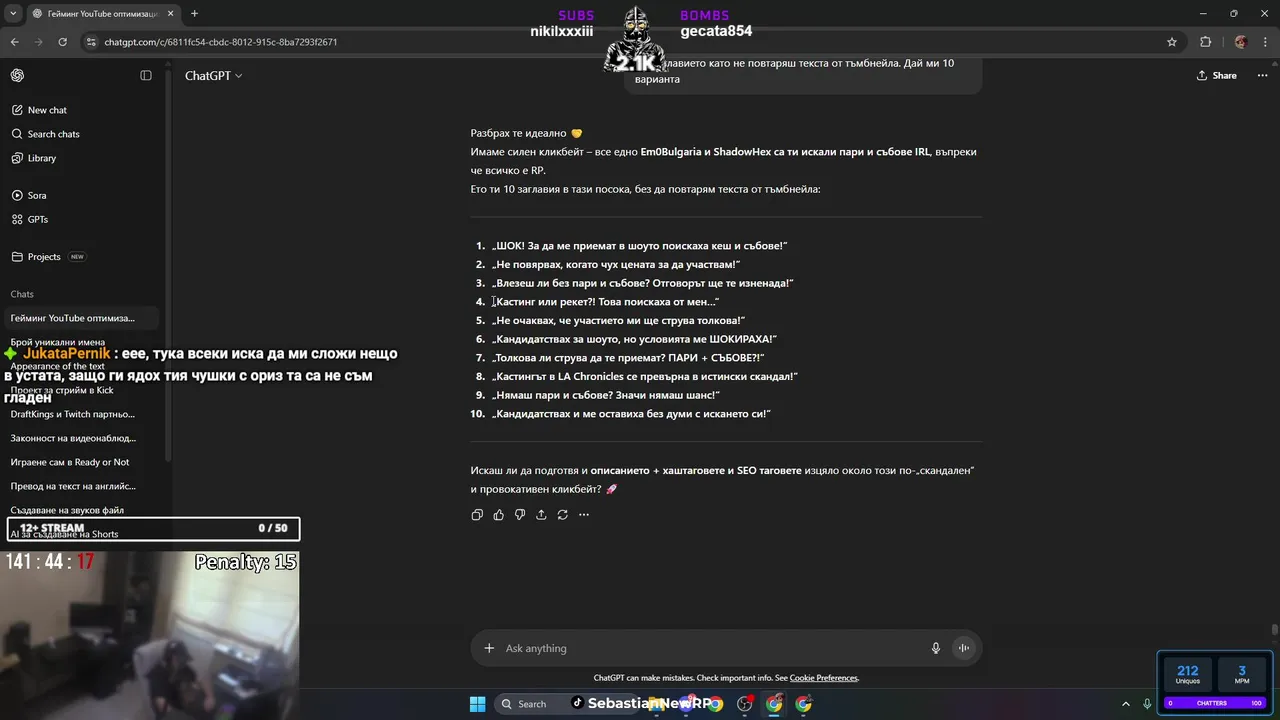Viewport: 1280px width, 720px height.
Task: Give the response a thumbs down
Action: point(520,515)
